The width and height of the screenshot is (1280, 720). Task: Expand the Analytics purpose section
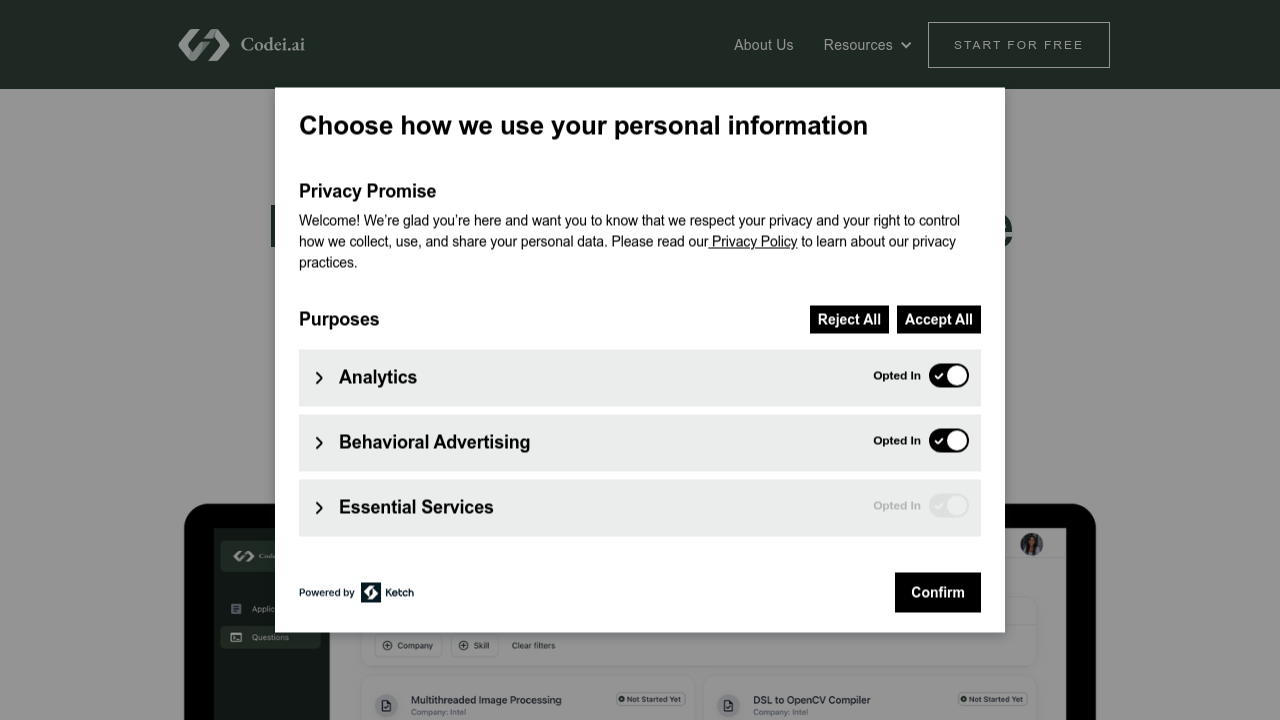(x=319, y=378)
